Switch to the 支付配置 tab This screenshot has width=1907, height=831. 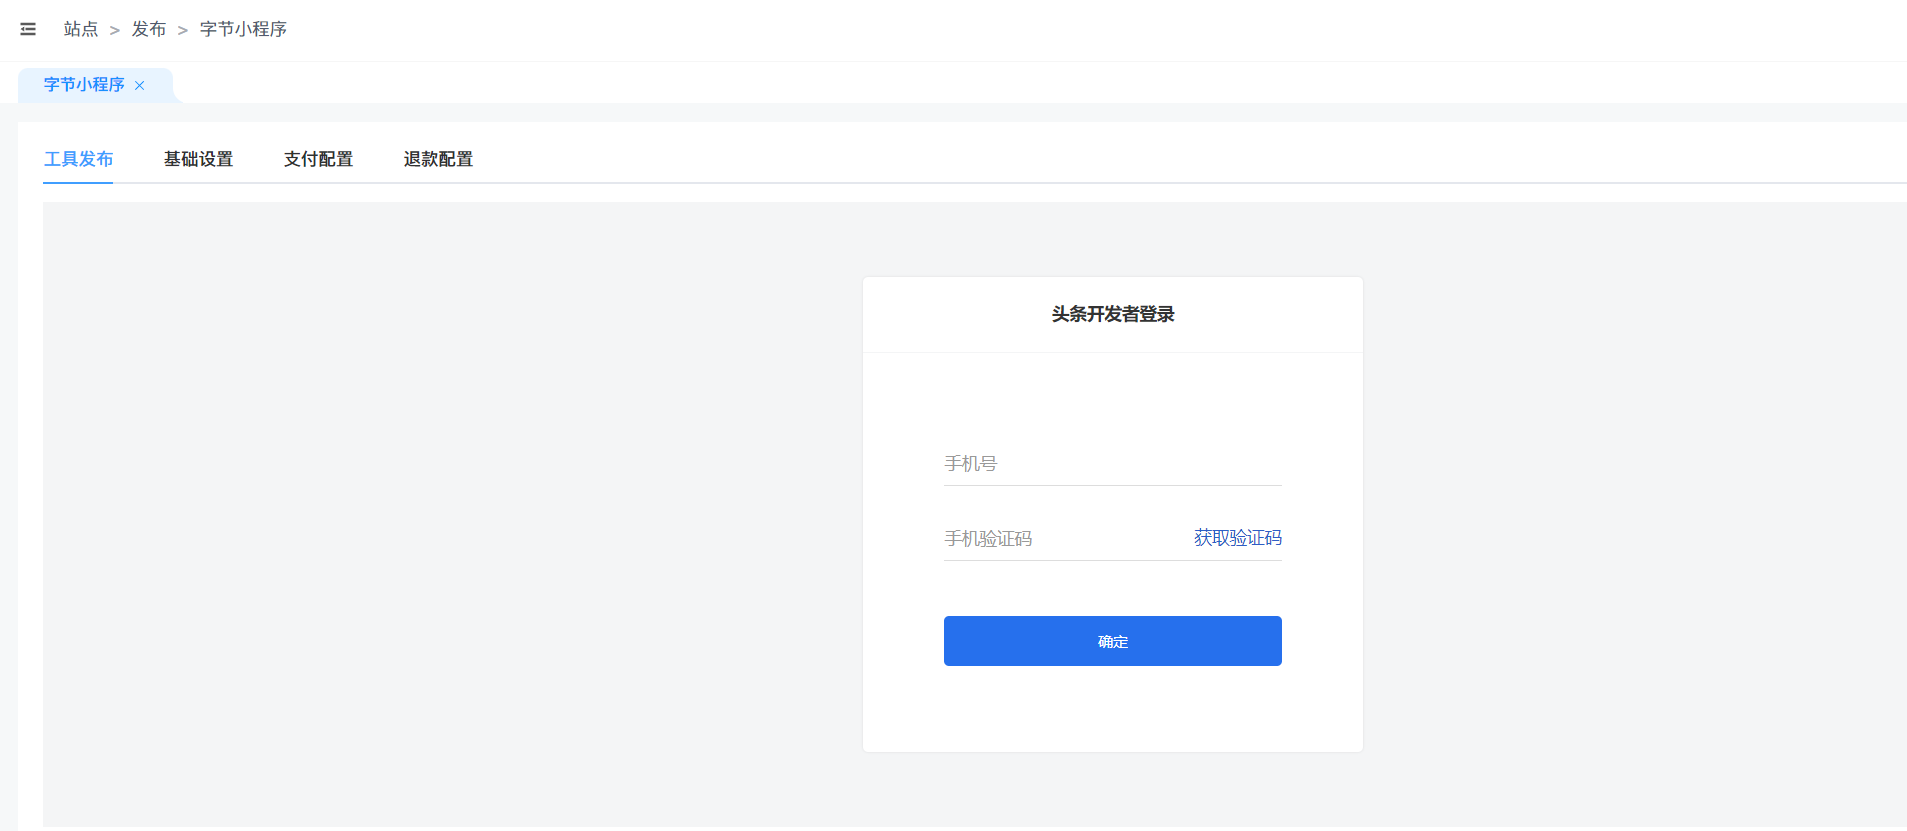pos(318,159)
